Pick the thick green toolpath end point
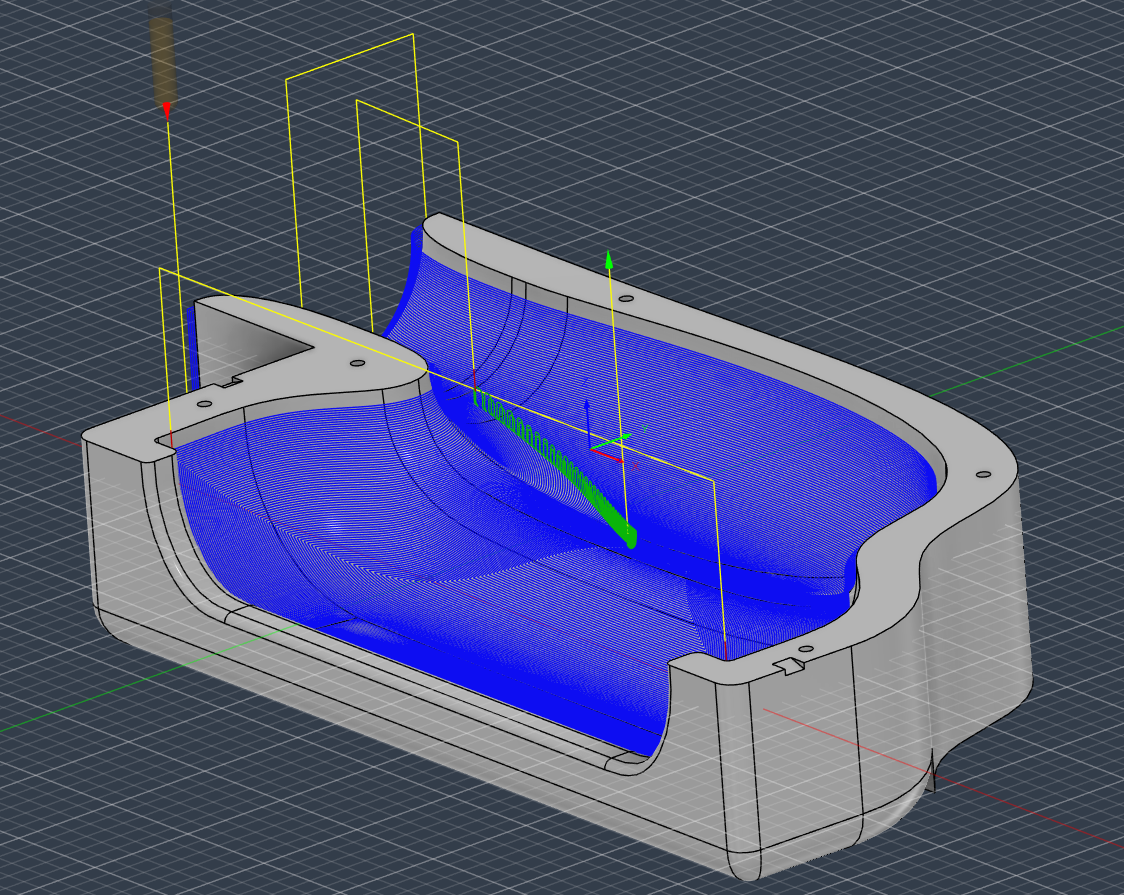1124x895 pixels. pyautogui.click(x=630, y=538)
